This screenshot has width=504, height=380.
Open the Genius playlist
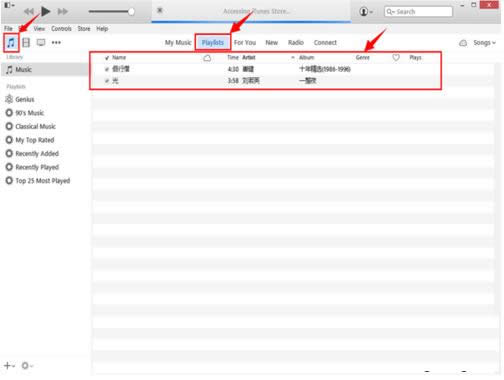pyautogui.click(x=25, y=99)
